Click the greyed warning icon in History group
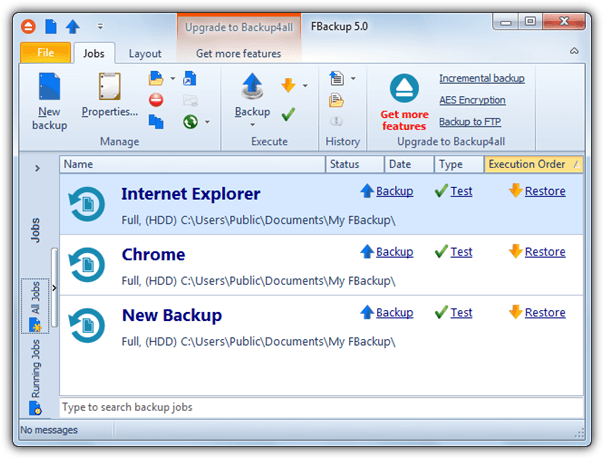The height and width of the screenshot is (458, 604). (x=336, y=121)
